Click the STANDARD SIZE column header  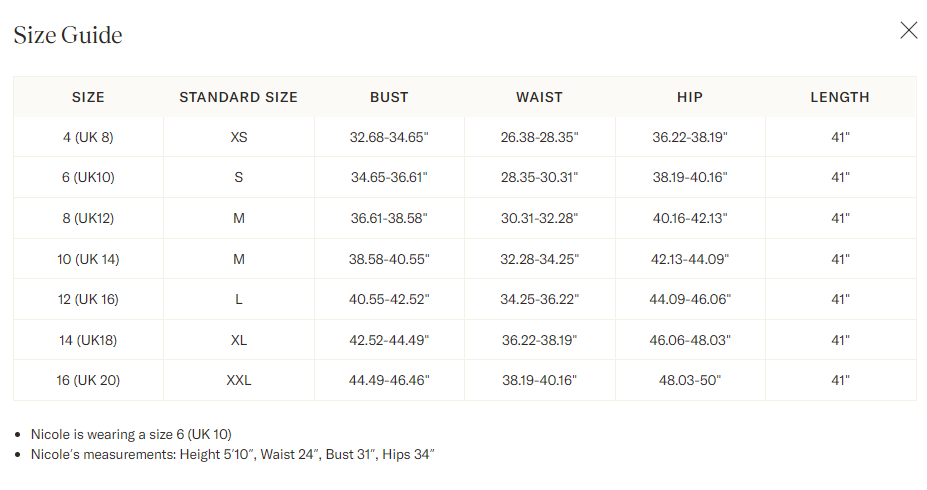pos(238,97)
